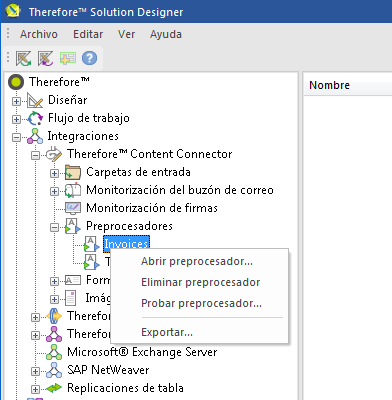This screenshot has width=392, height=400.
Task: Select Replicaciones de tabla label
Action: 125,388
